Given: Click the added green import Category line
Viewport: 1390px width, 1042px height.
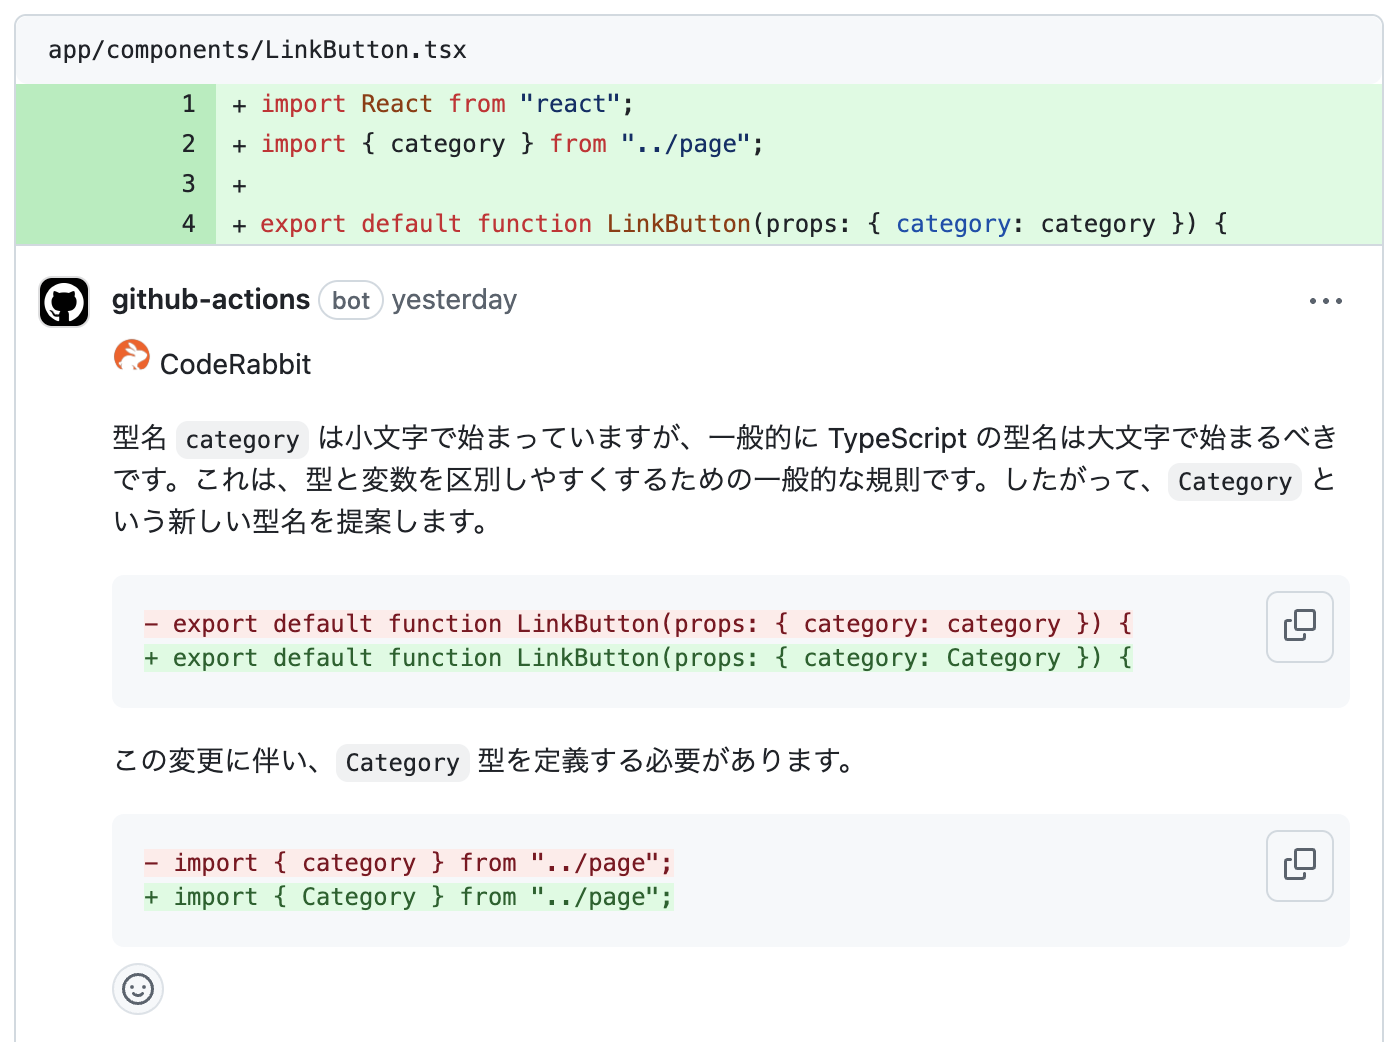Looking at the screenshot, I should pos(408,897).
